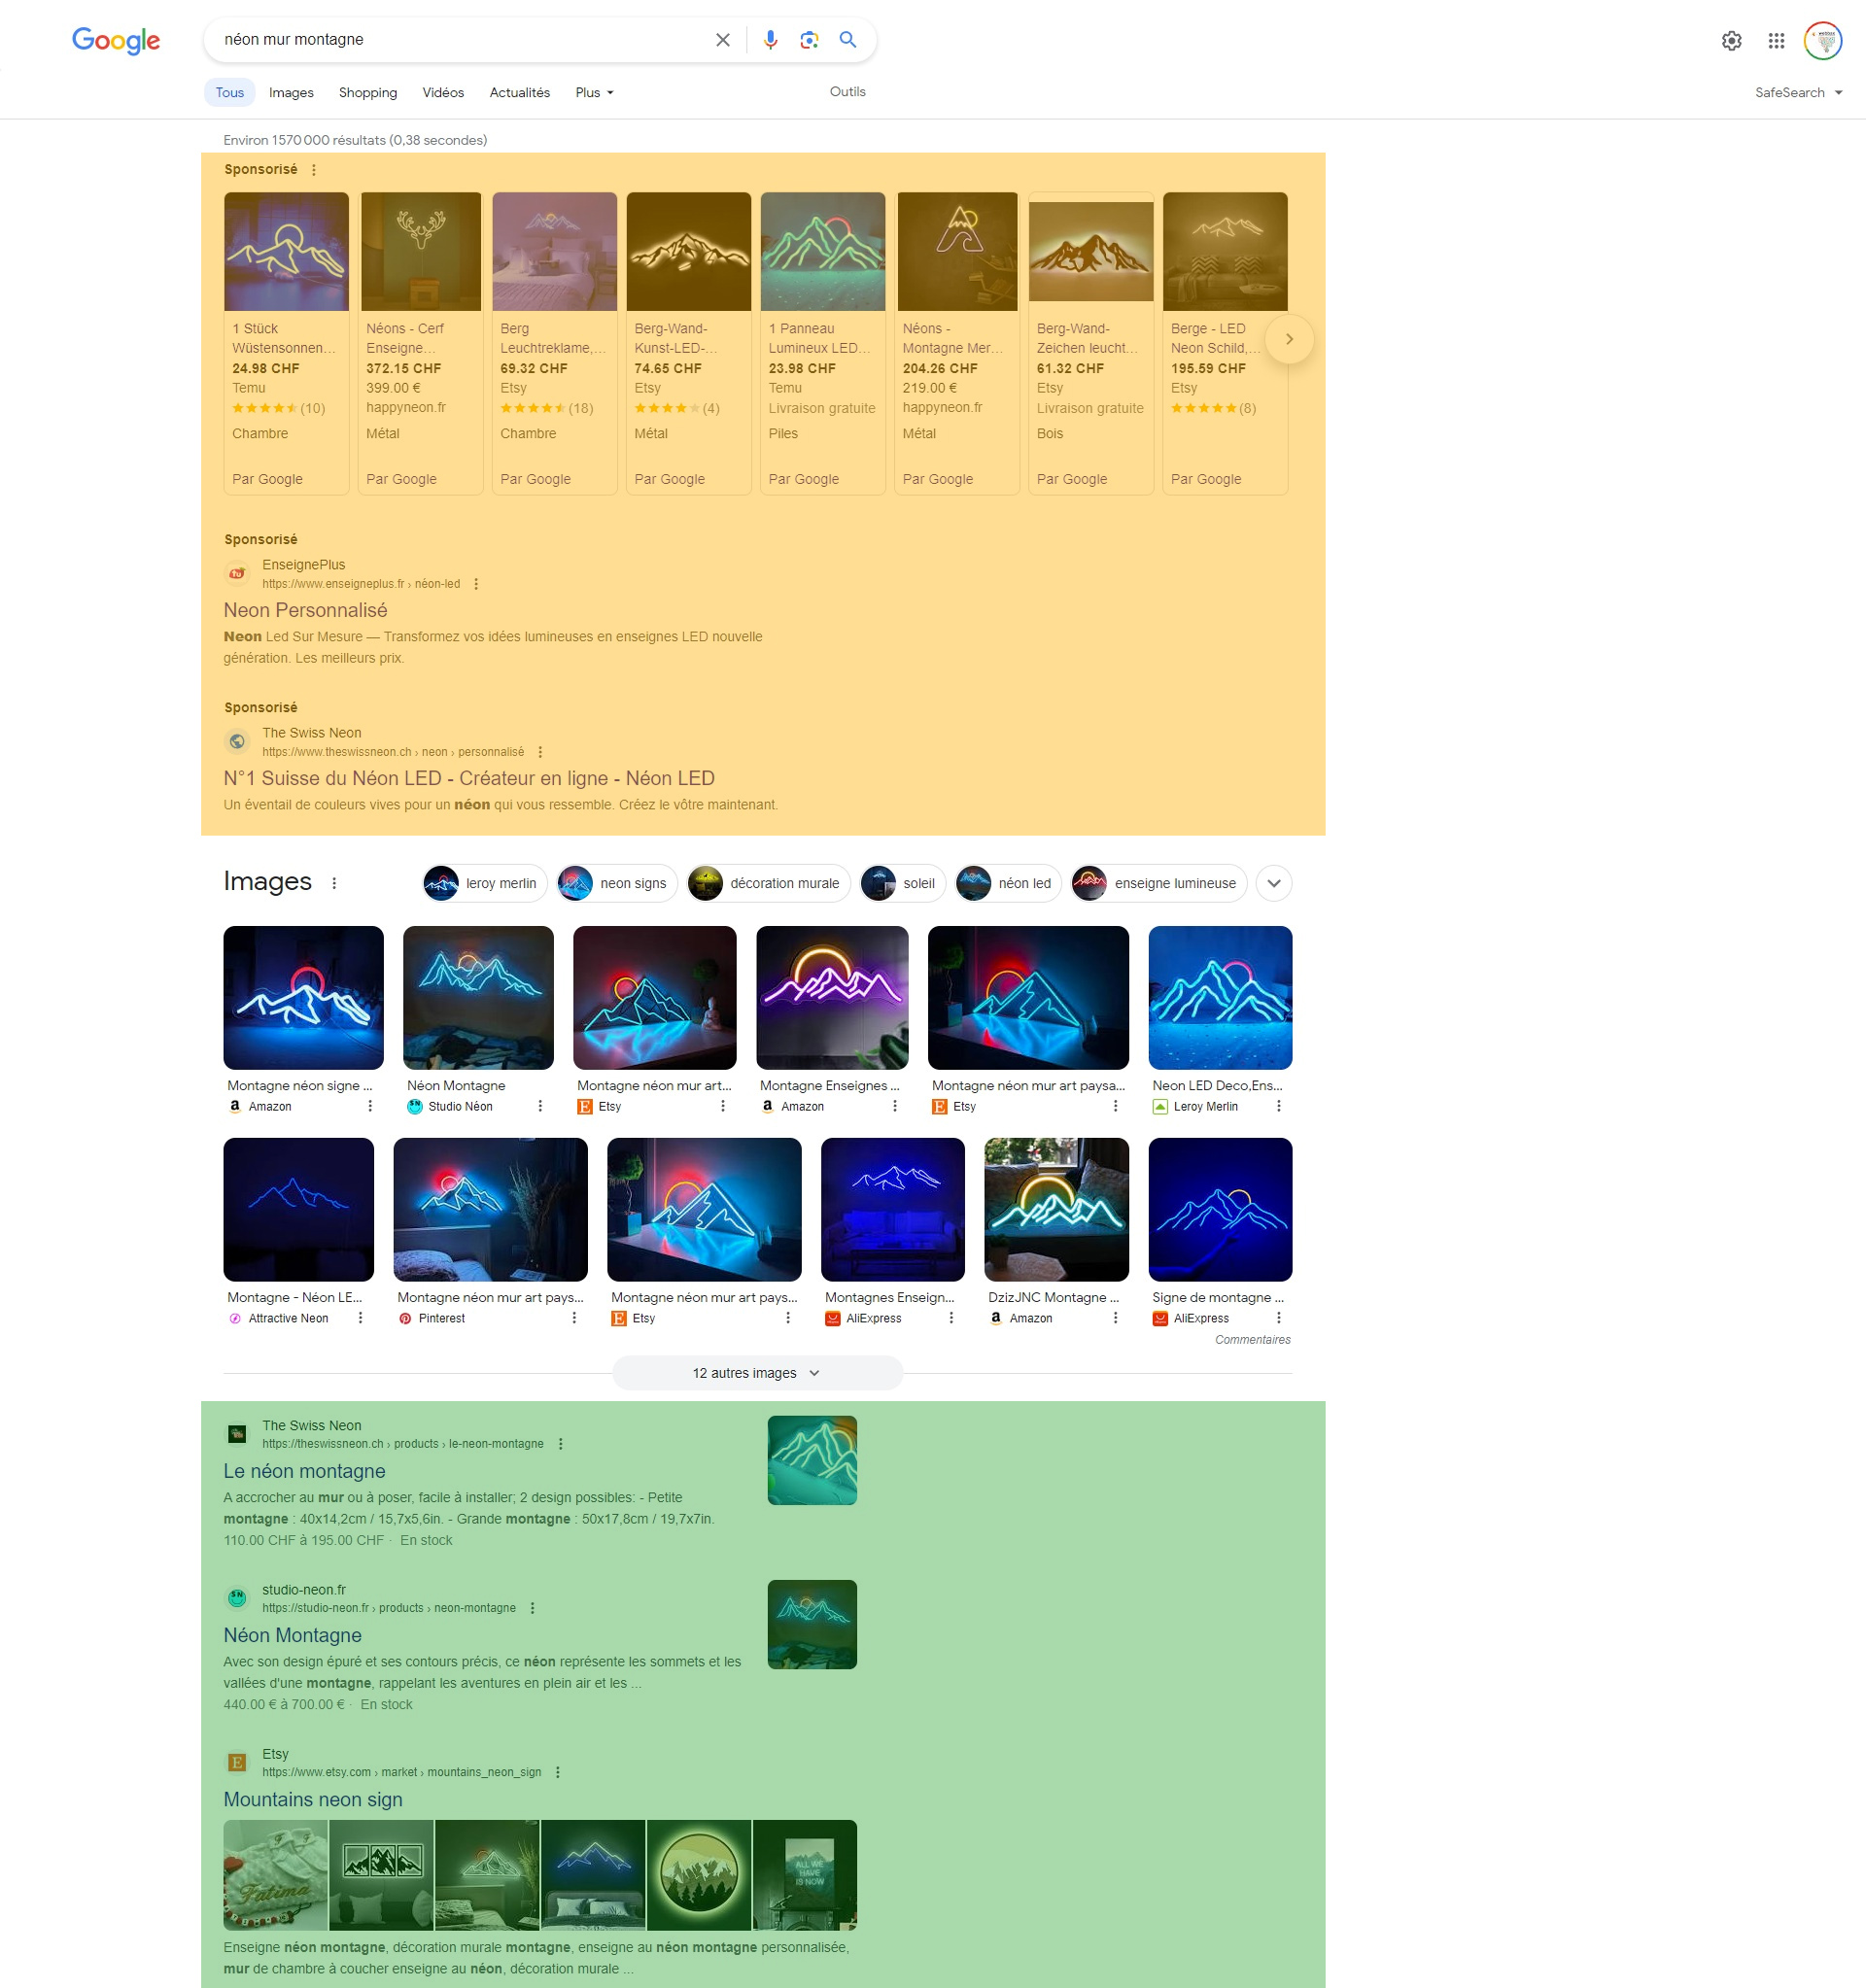
Task: Filter images by soleil chip
Action: [x=903, y=883]
